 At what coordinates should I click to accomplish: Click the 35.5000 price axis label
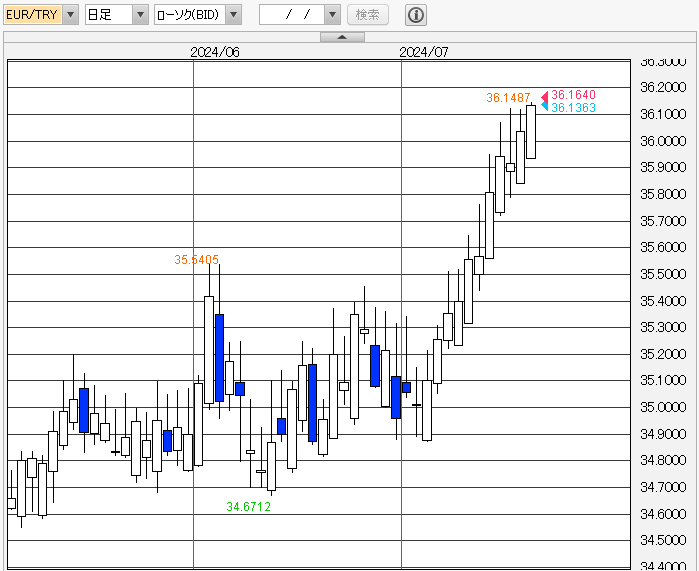663,274
